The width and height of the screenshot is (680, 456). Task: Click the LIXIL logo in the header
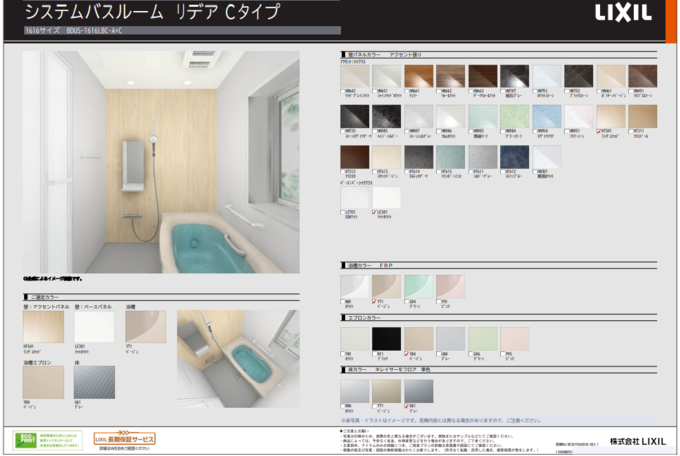click(x=623, y=13)
